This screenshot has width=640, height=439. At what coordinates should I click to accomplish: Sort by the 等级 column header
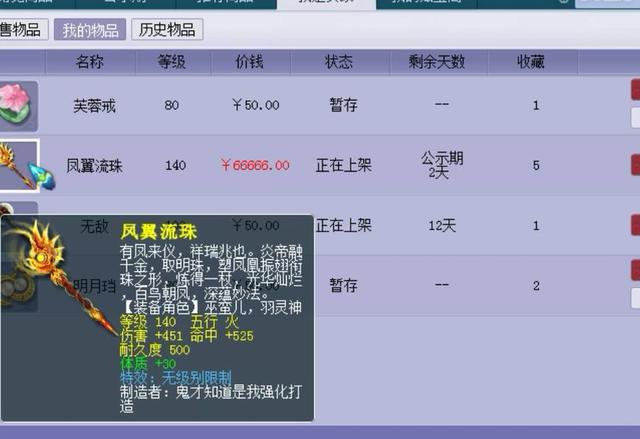click(172, 62)
